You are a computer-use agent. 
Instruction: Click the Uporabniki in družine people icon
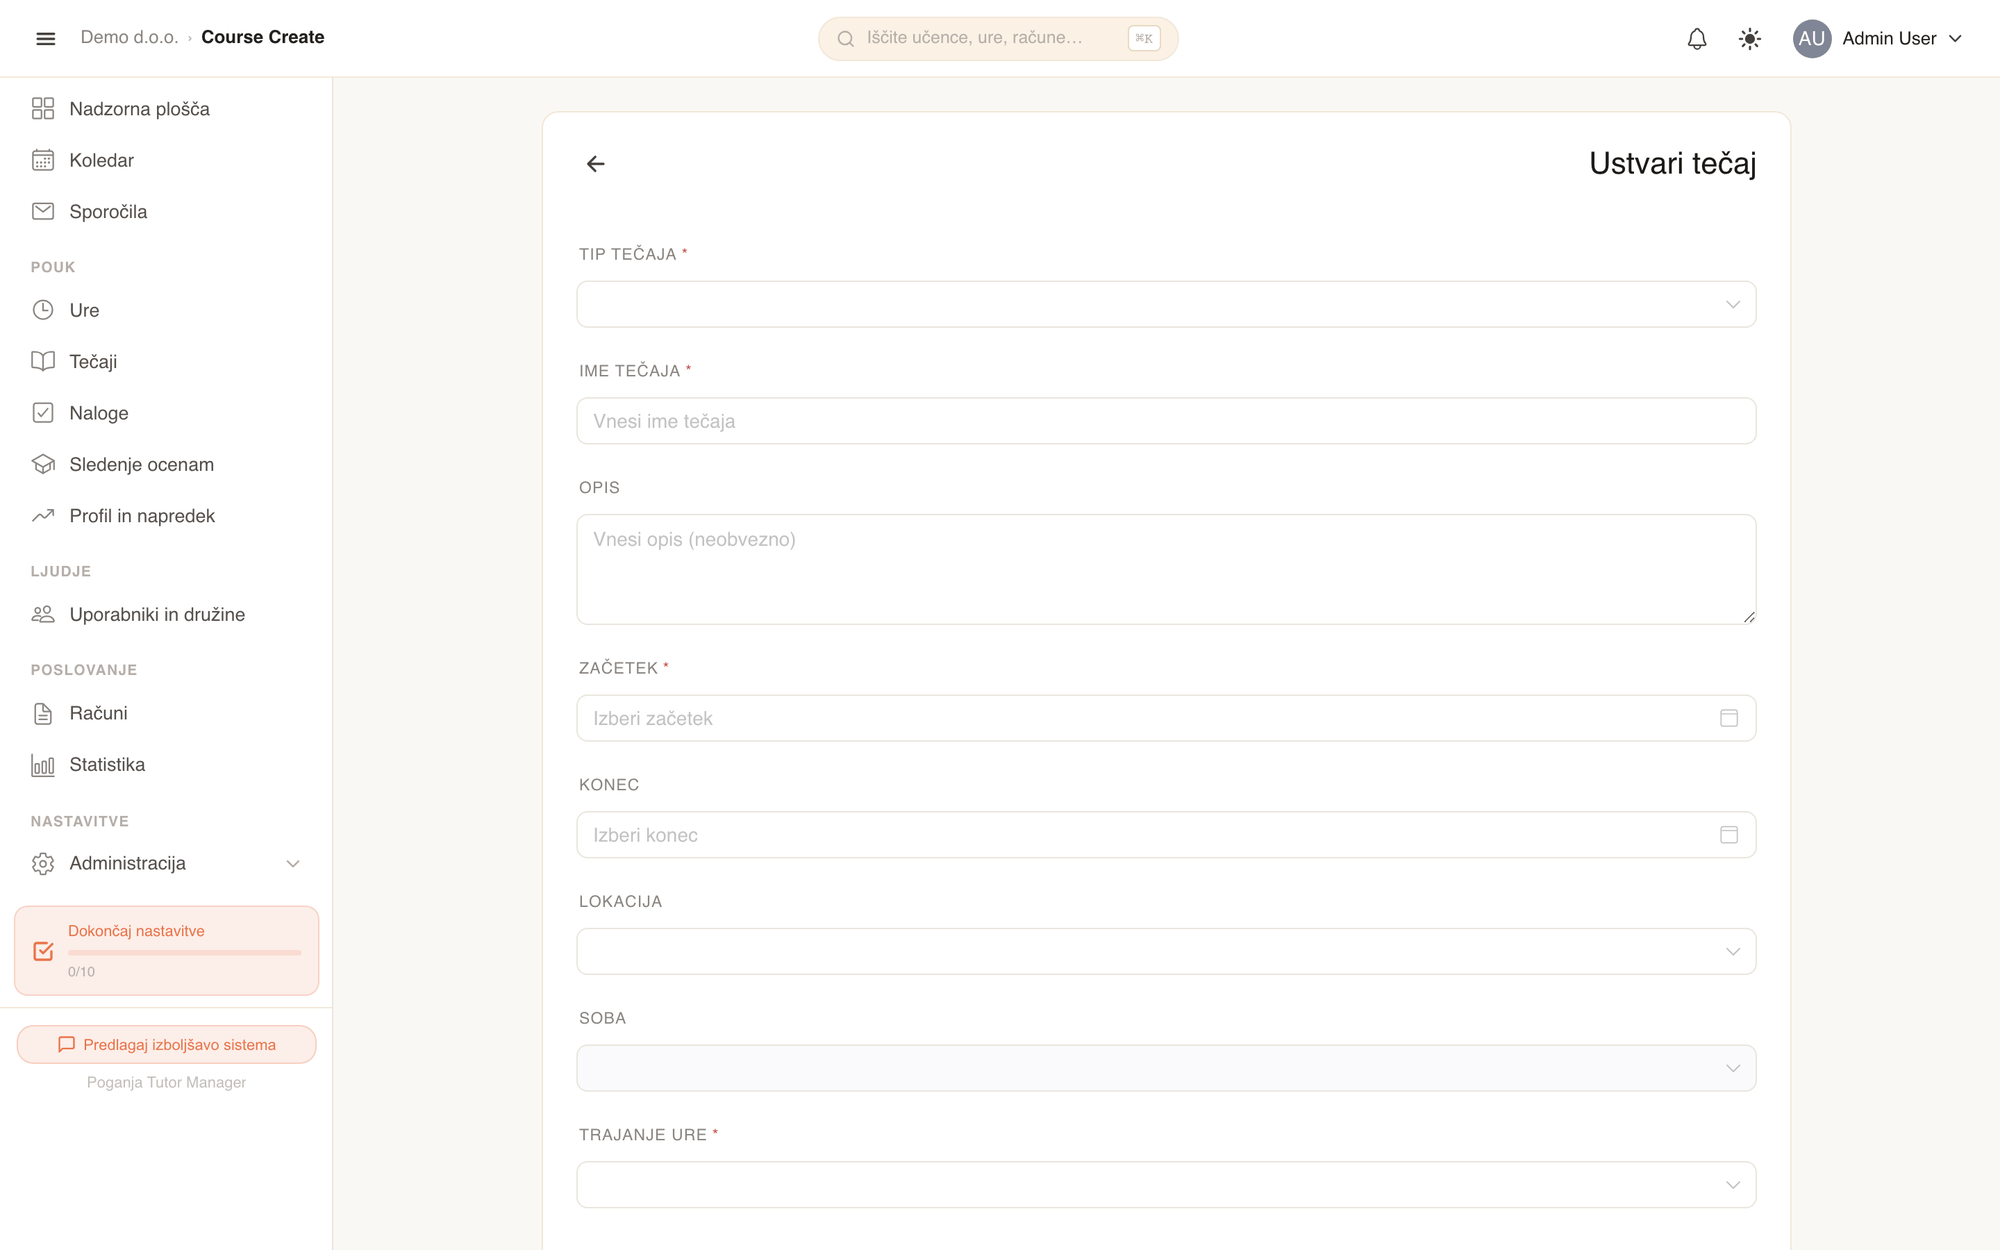43,614
